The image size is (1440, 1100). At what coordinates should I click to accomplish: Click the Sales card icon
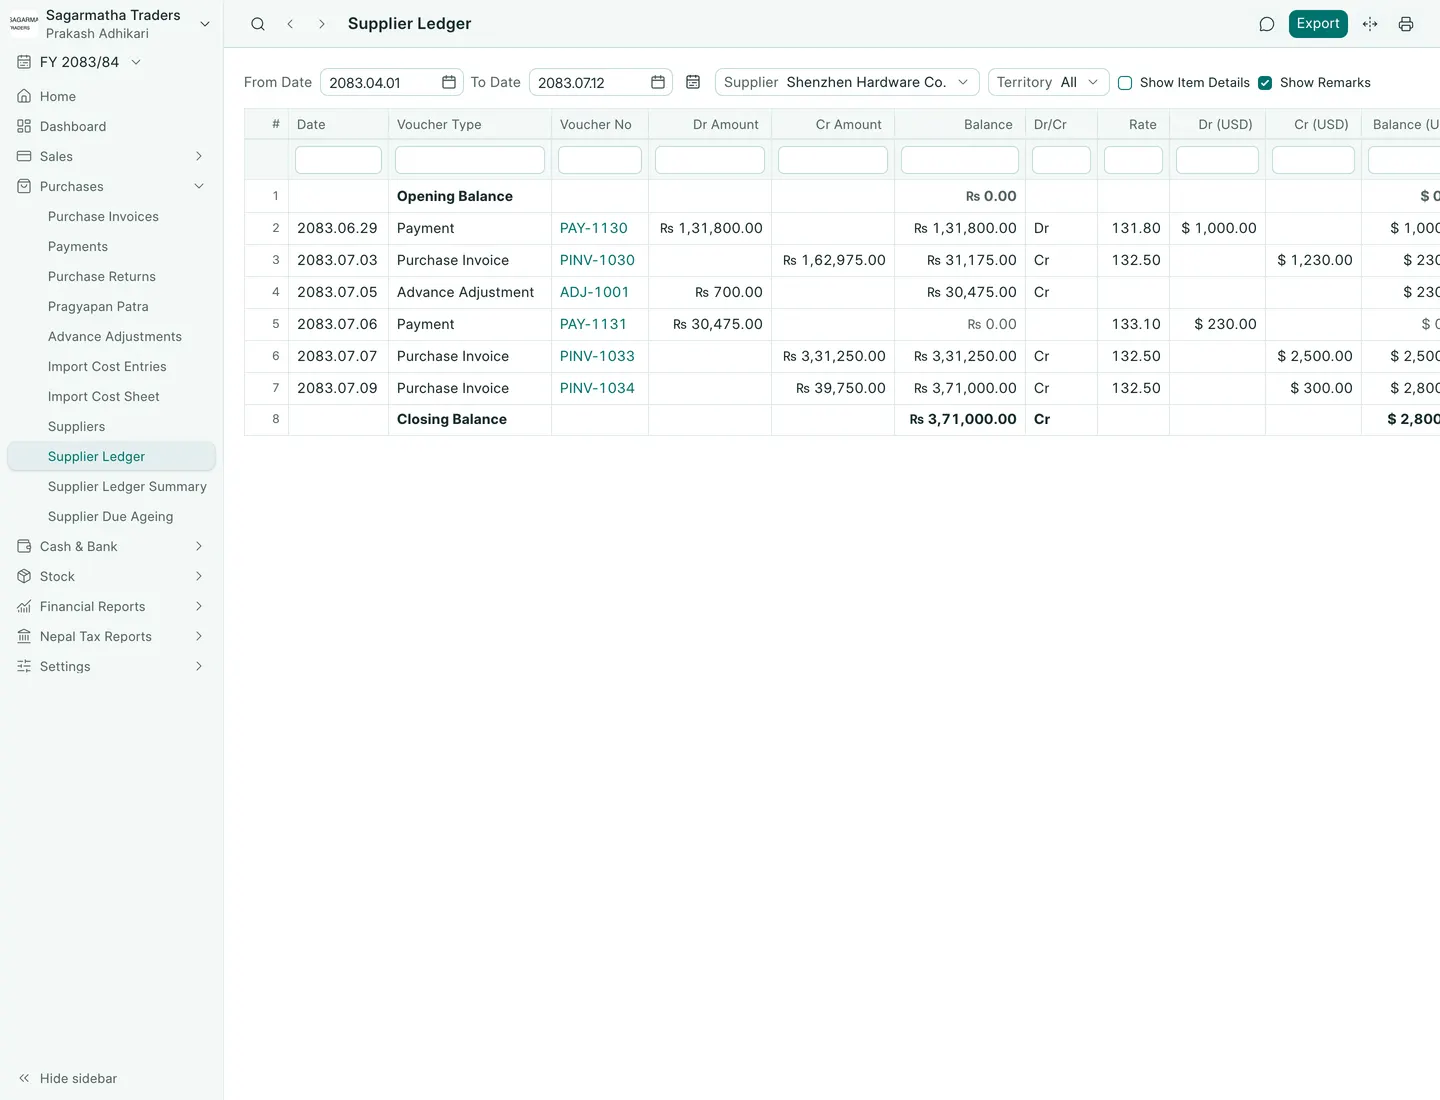(24, 156)
